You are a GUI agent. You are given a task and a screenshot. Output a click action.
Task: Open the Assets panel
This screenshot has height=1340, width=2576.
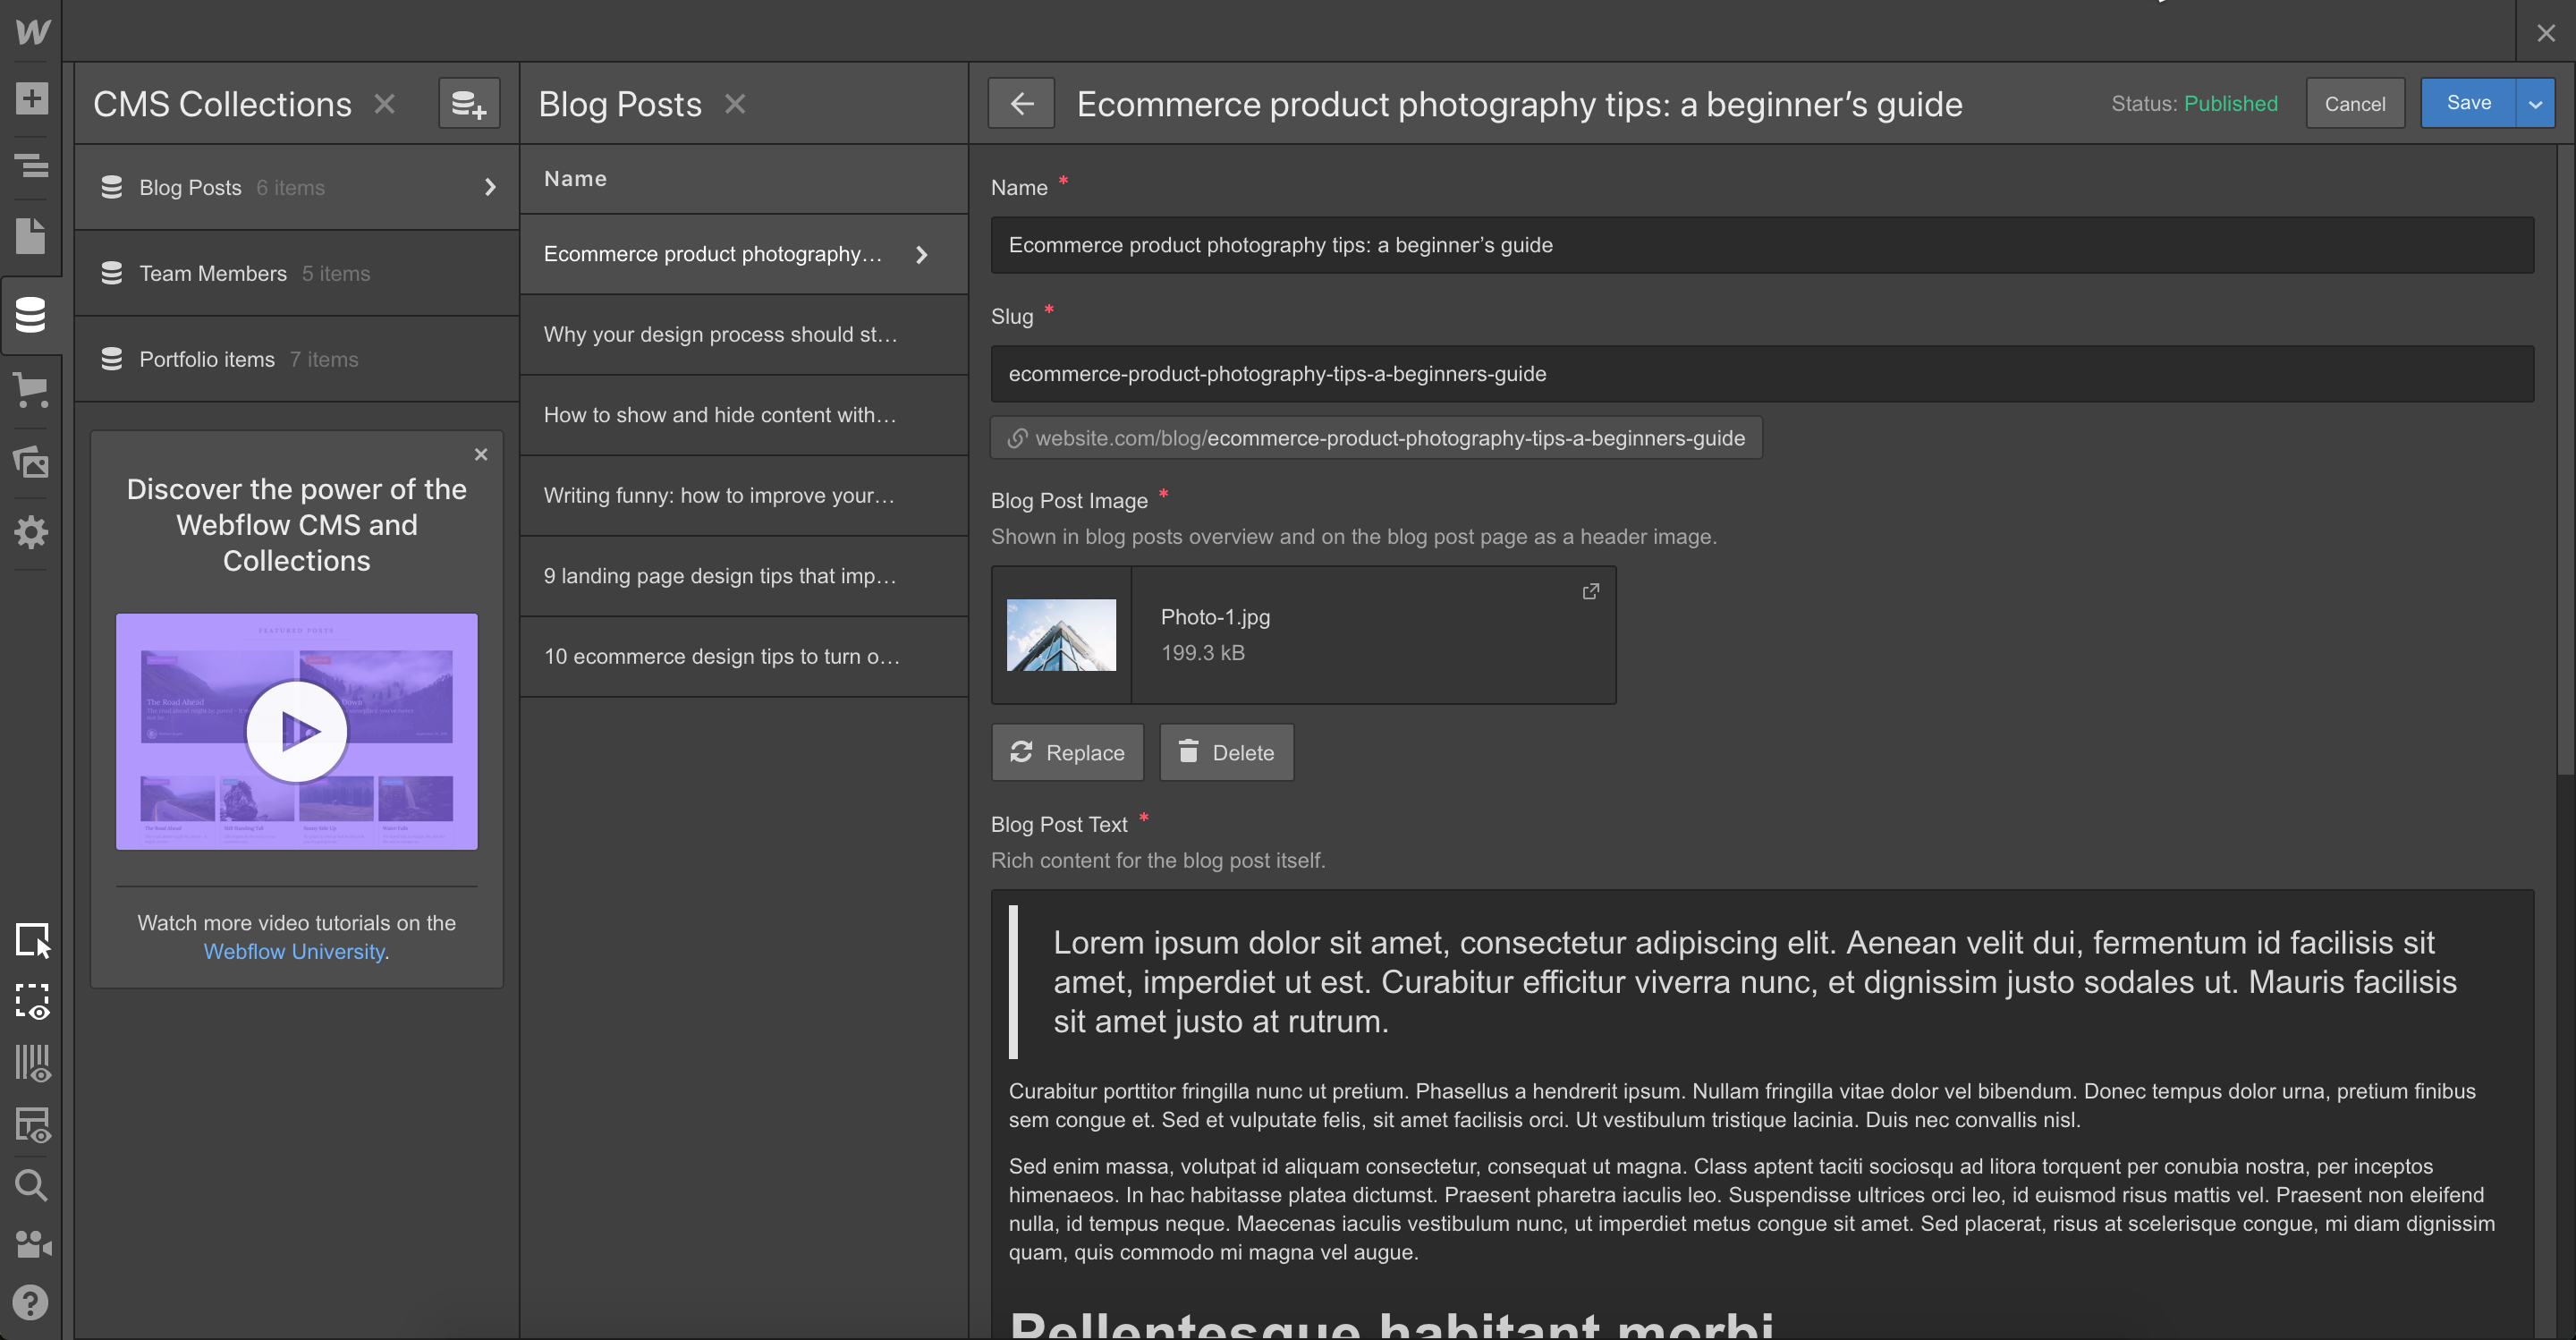point(32,462)
